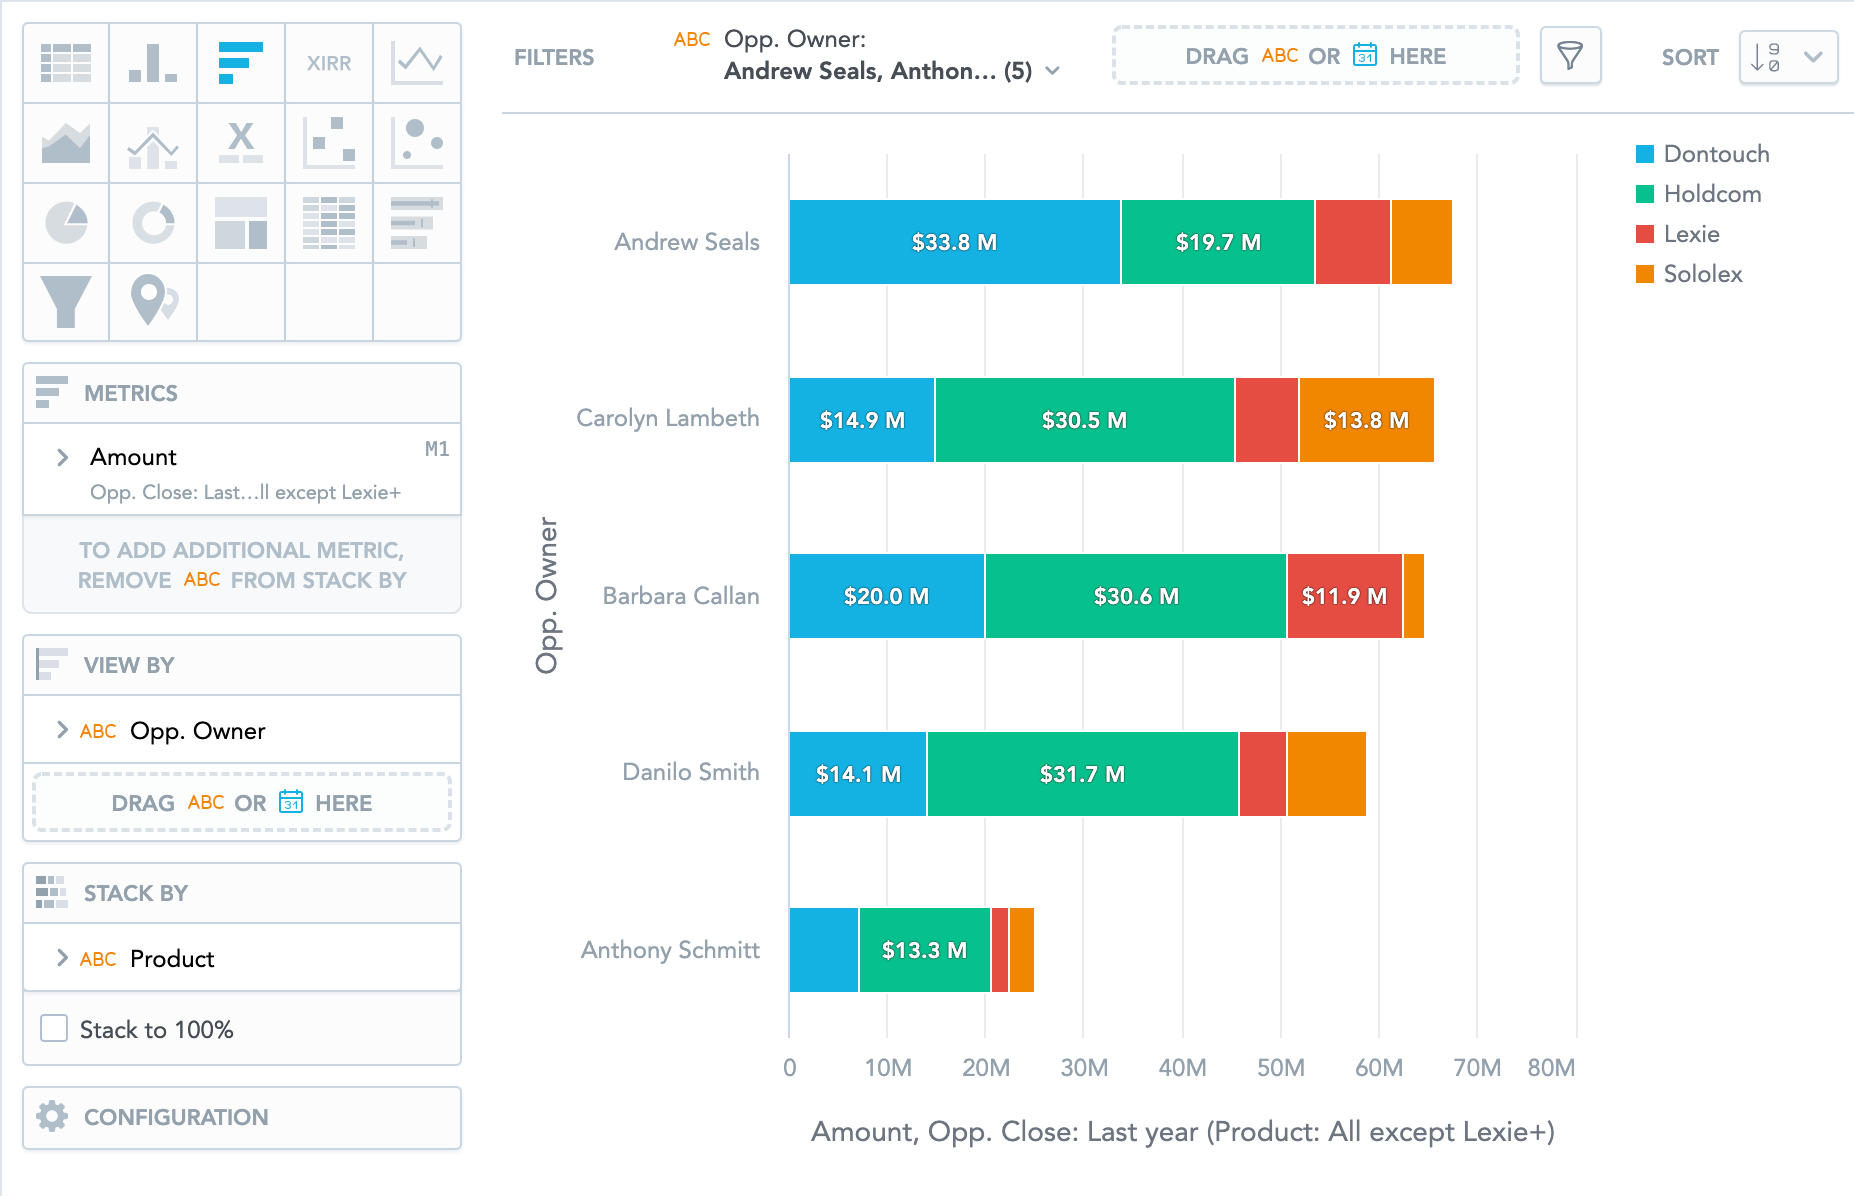This screenshot has width=1854, height=1196.
Task: Click Carolyn Lambeth $30.5 M Holdcom bar
Action: pyautogui.click(x=1085, y=420)
